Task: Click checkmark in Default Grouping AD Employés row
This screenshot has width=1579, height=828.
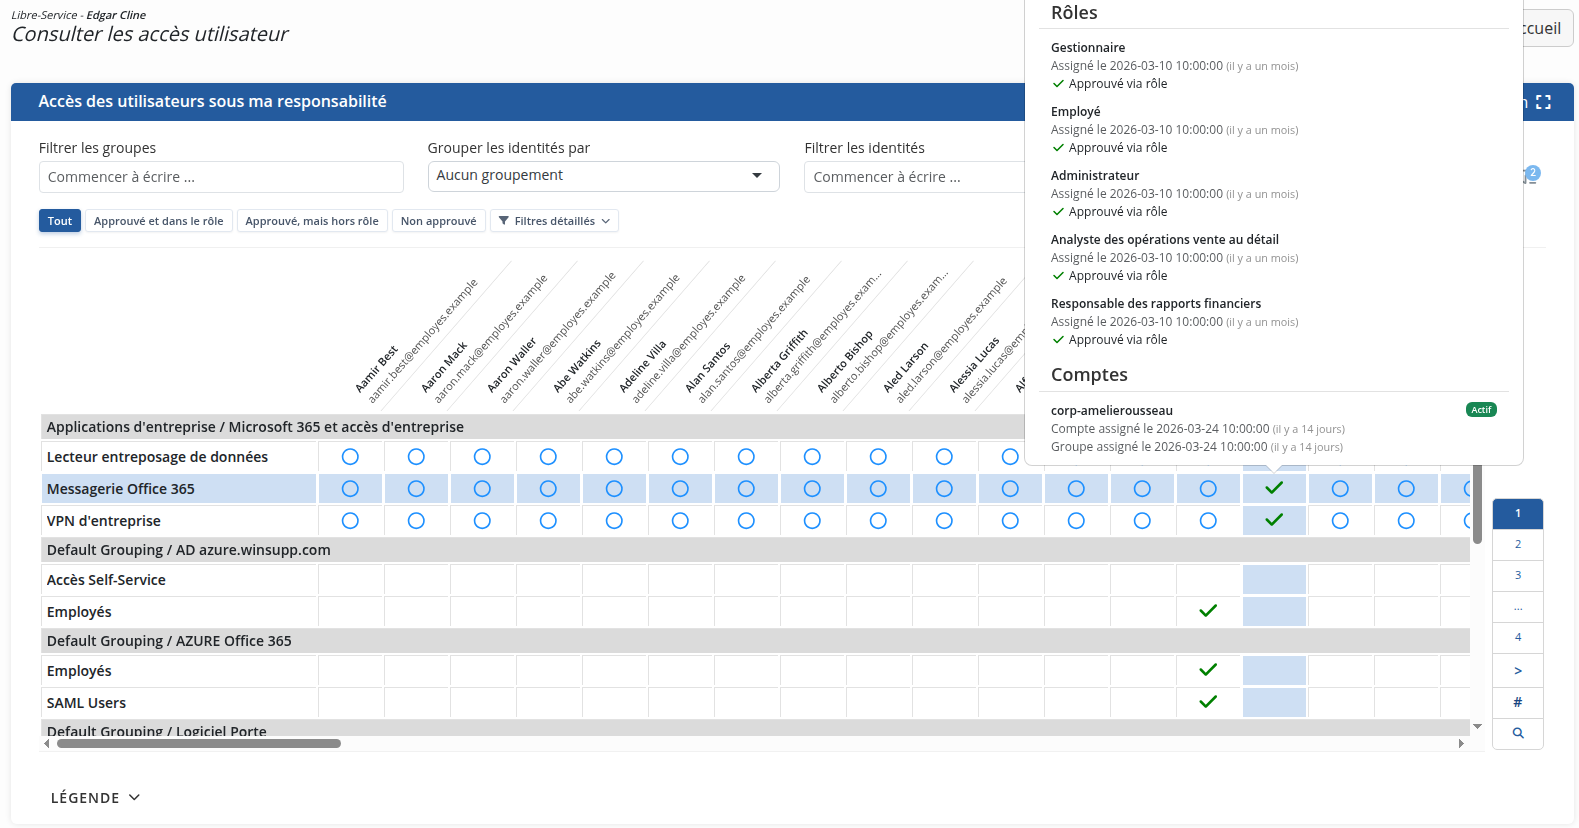Action: [1208, 611]
